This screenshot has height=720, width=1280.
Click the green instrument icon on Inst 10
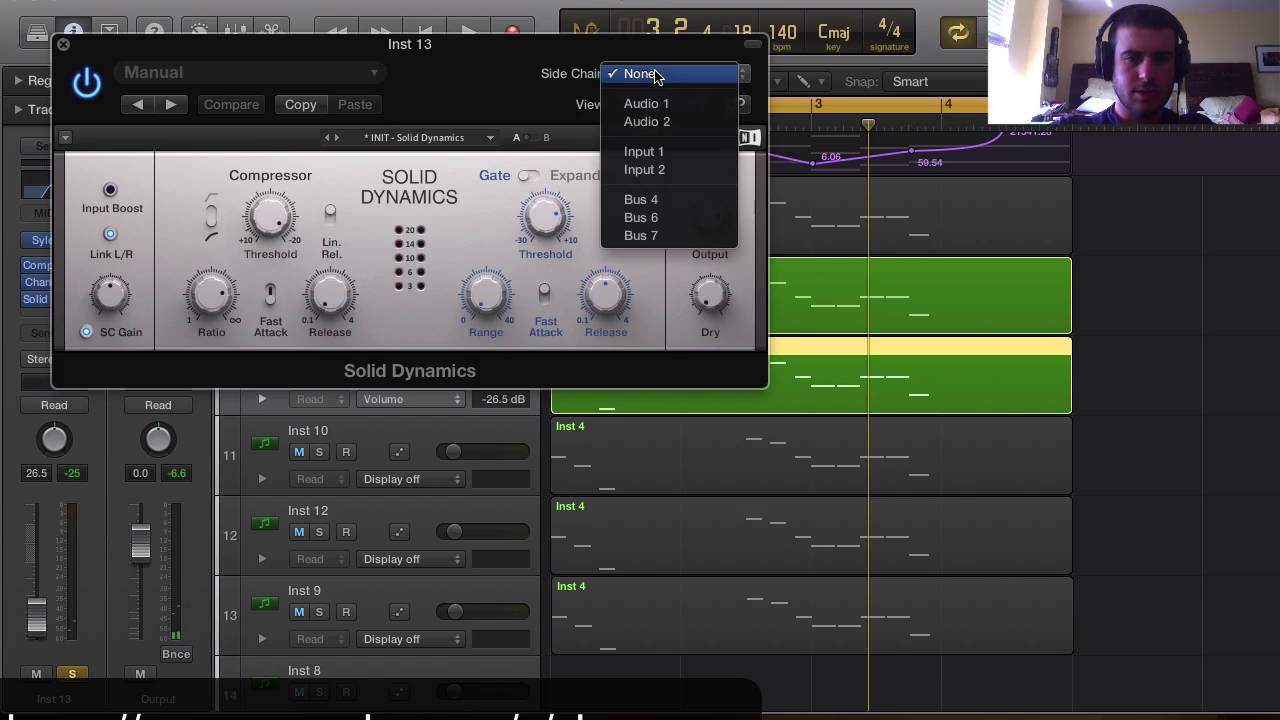264,443
